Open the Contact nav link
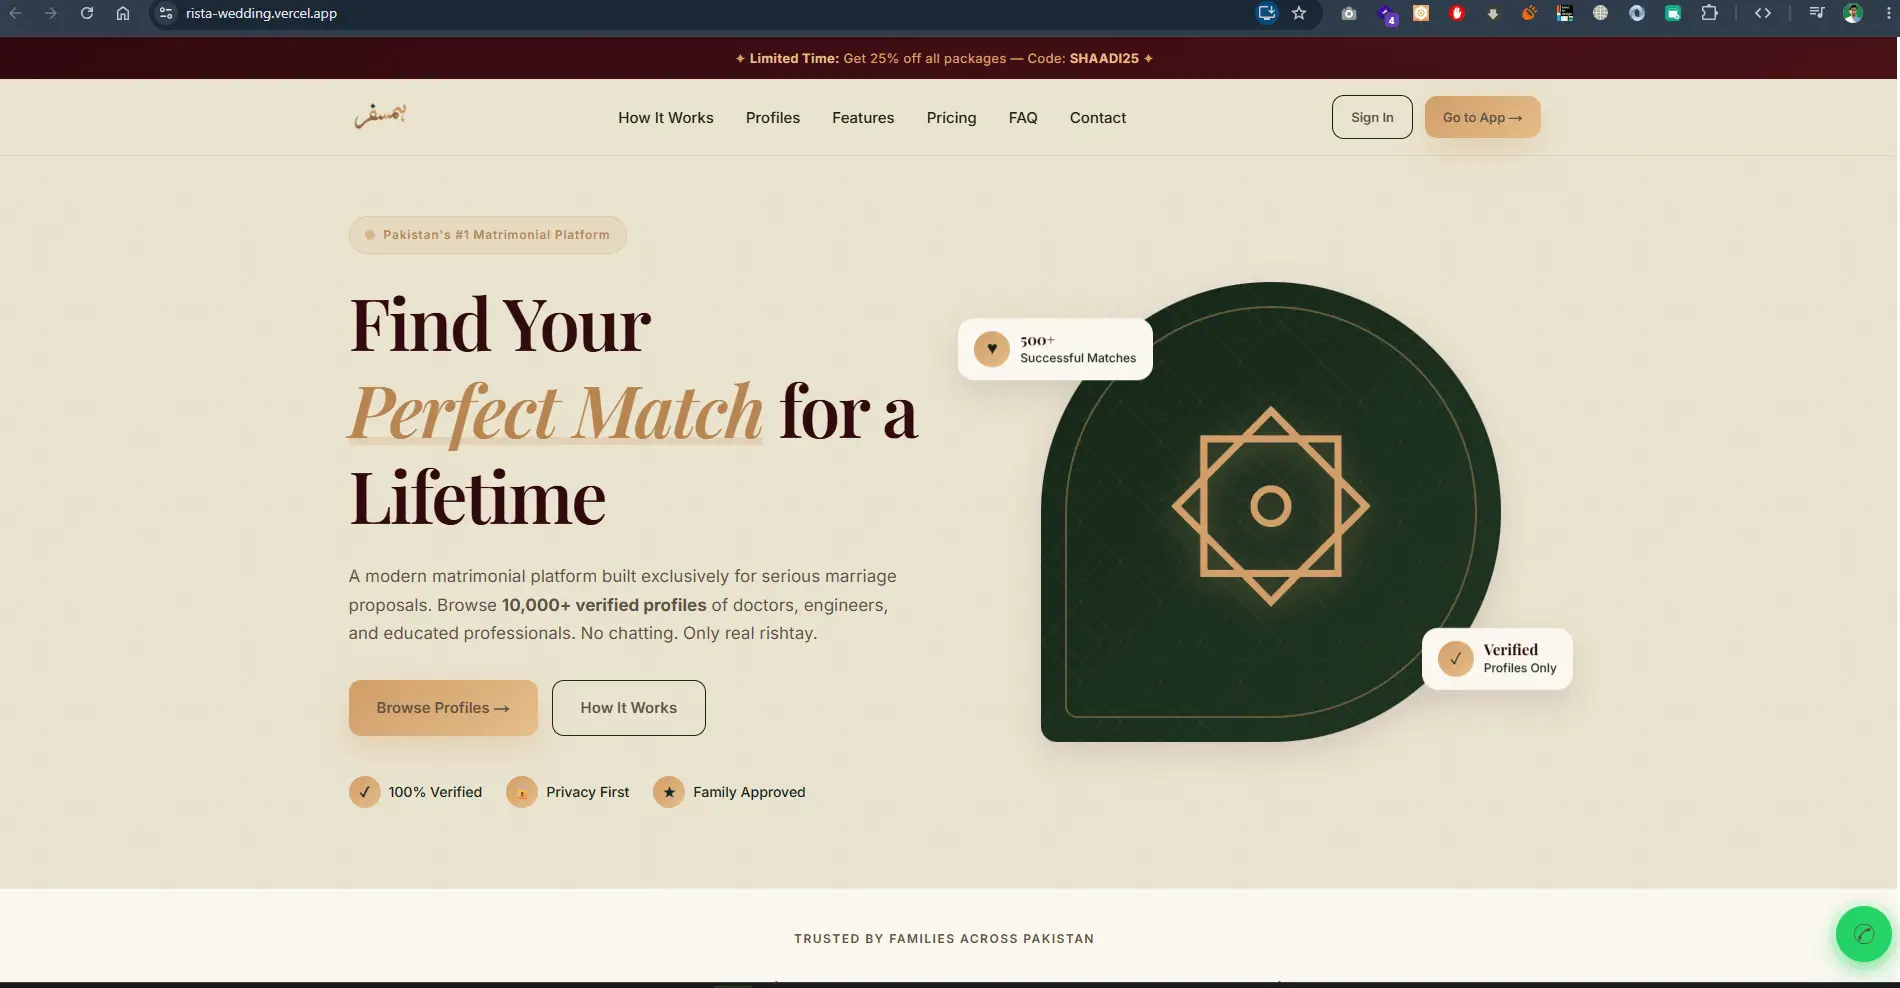This screenshot has width=1900, height=988. pyautogui.click(x=1098, y=117)
